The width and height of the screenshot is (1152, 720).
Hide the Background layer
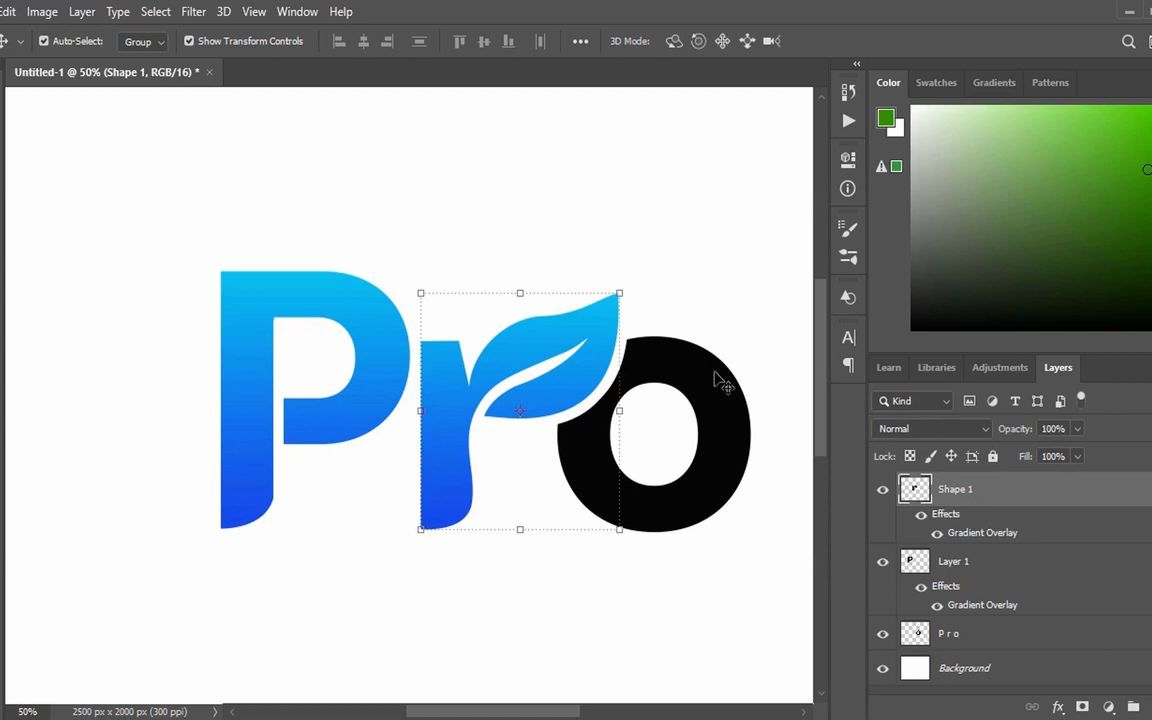point(882,668)
